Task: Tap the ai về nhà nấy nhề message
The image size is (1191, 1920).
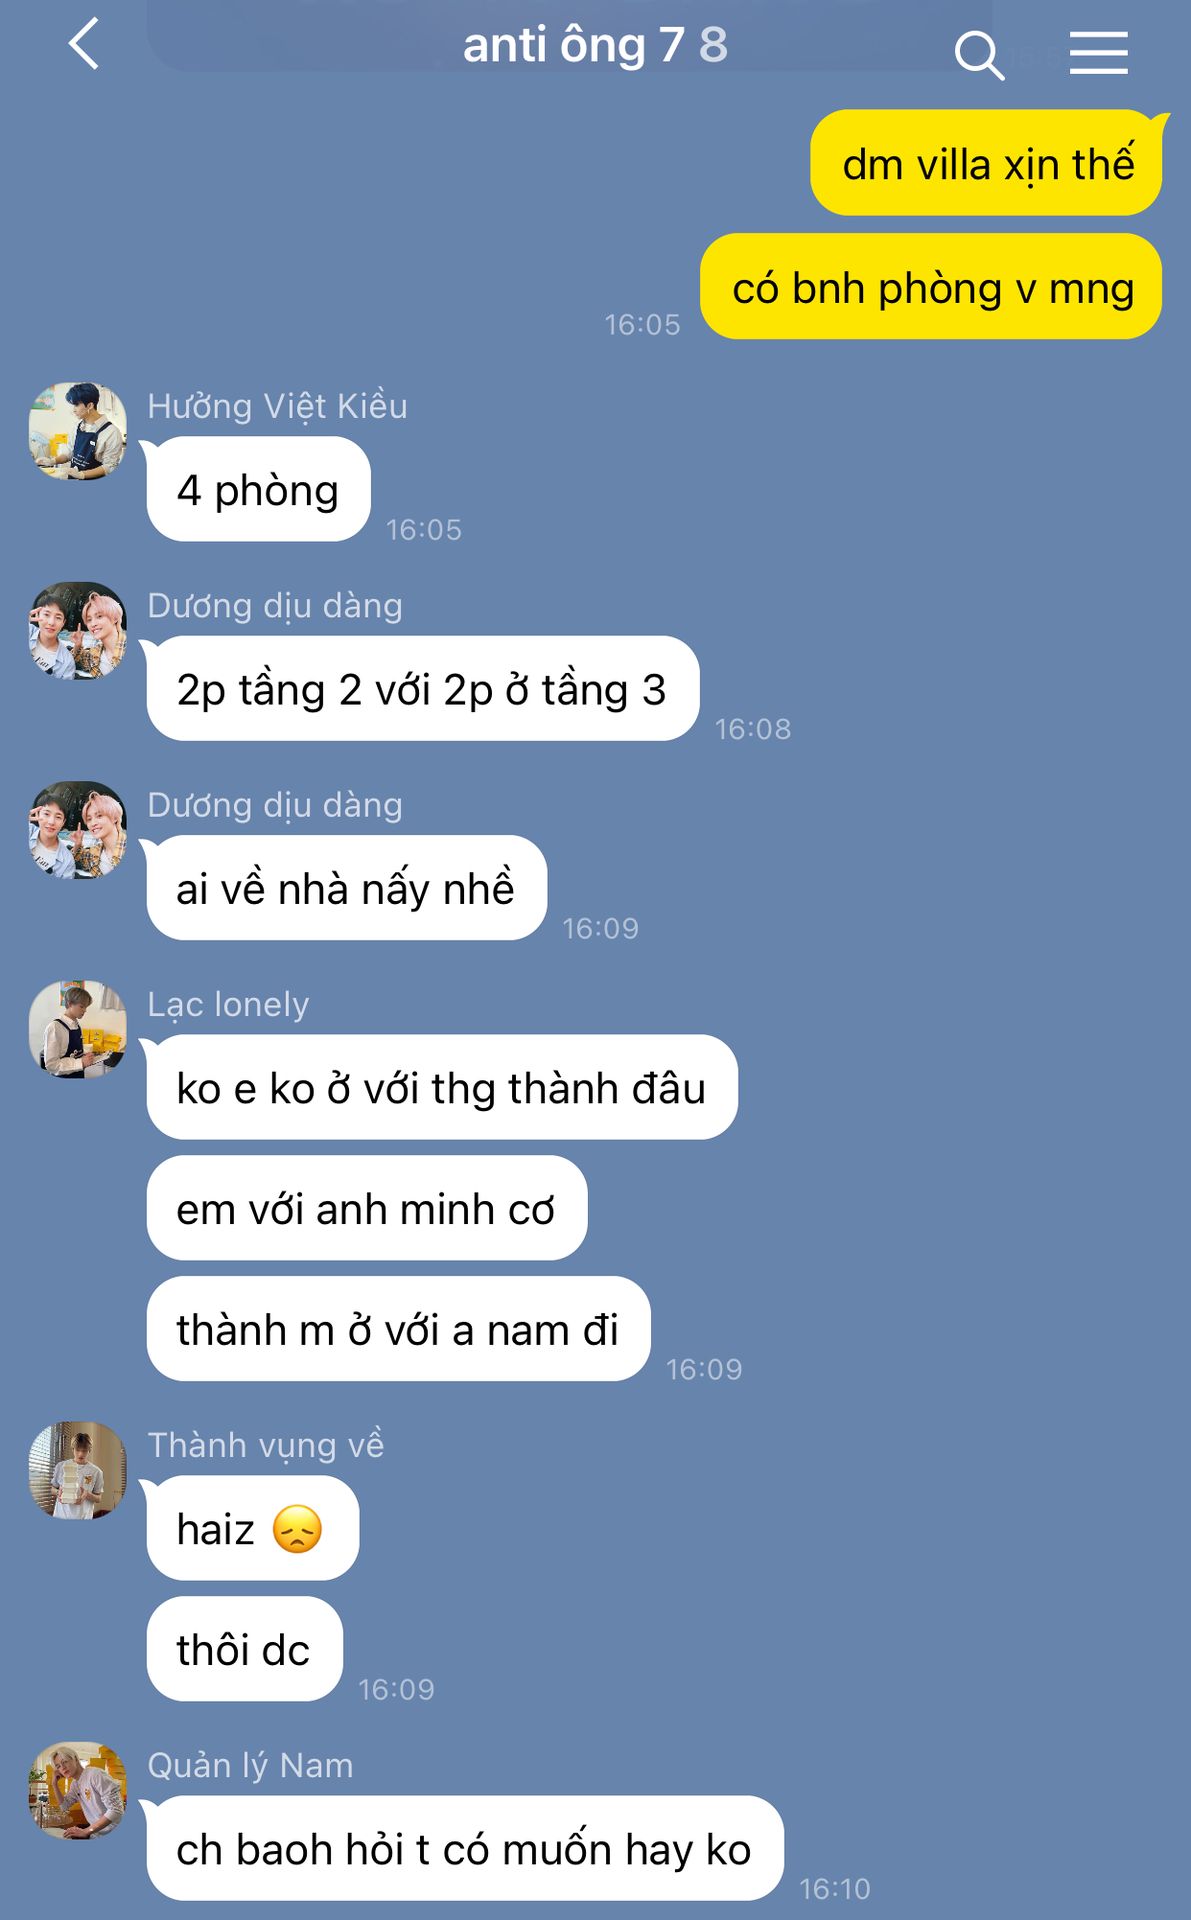Action: tap(346, 888)
